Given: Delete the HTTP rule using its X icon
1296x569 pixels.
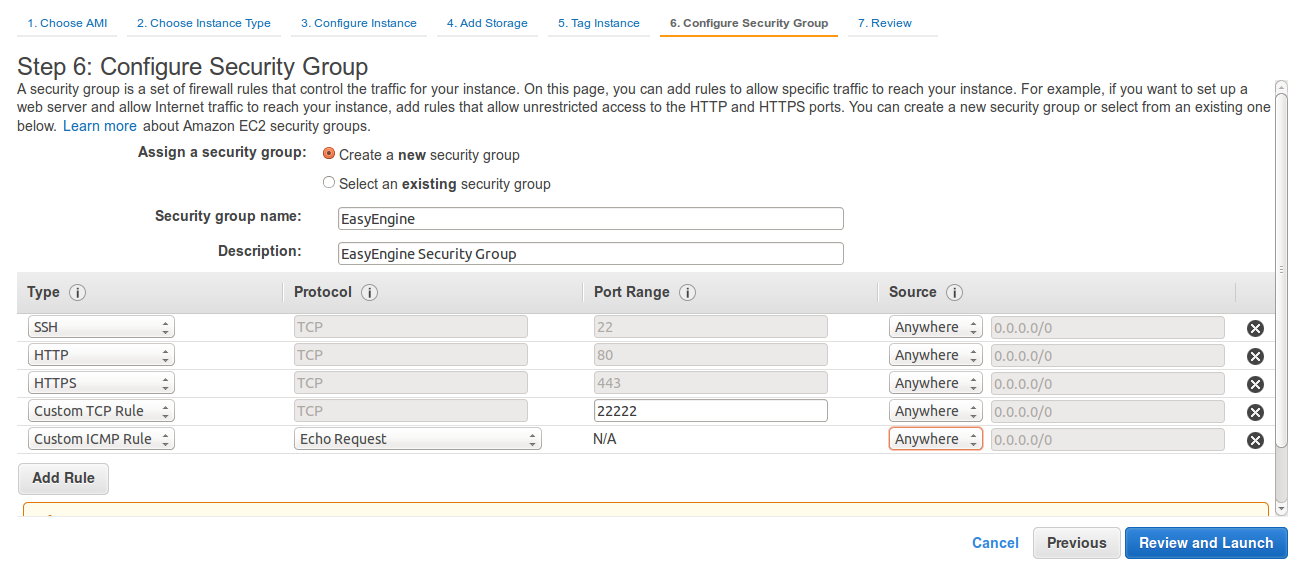Looking at the screenshot, I should click(1255, 356).
